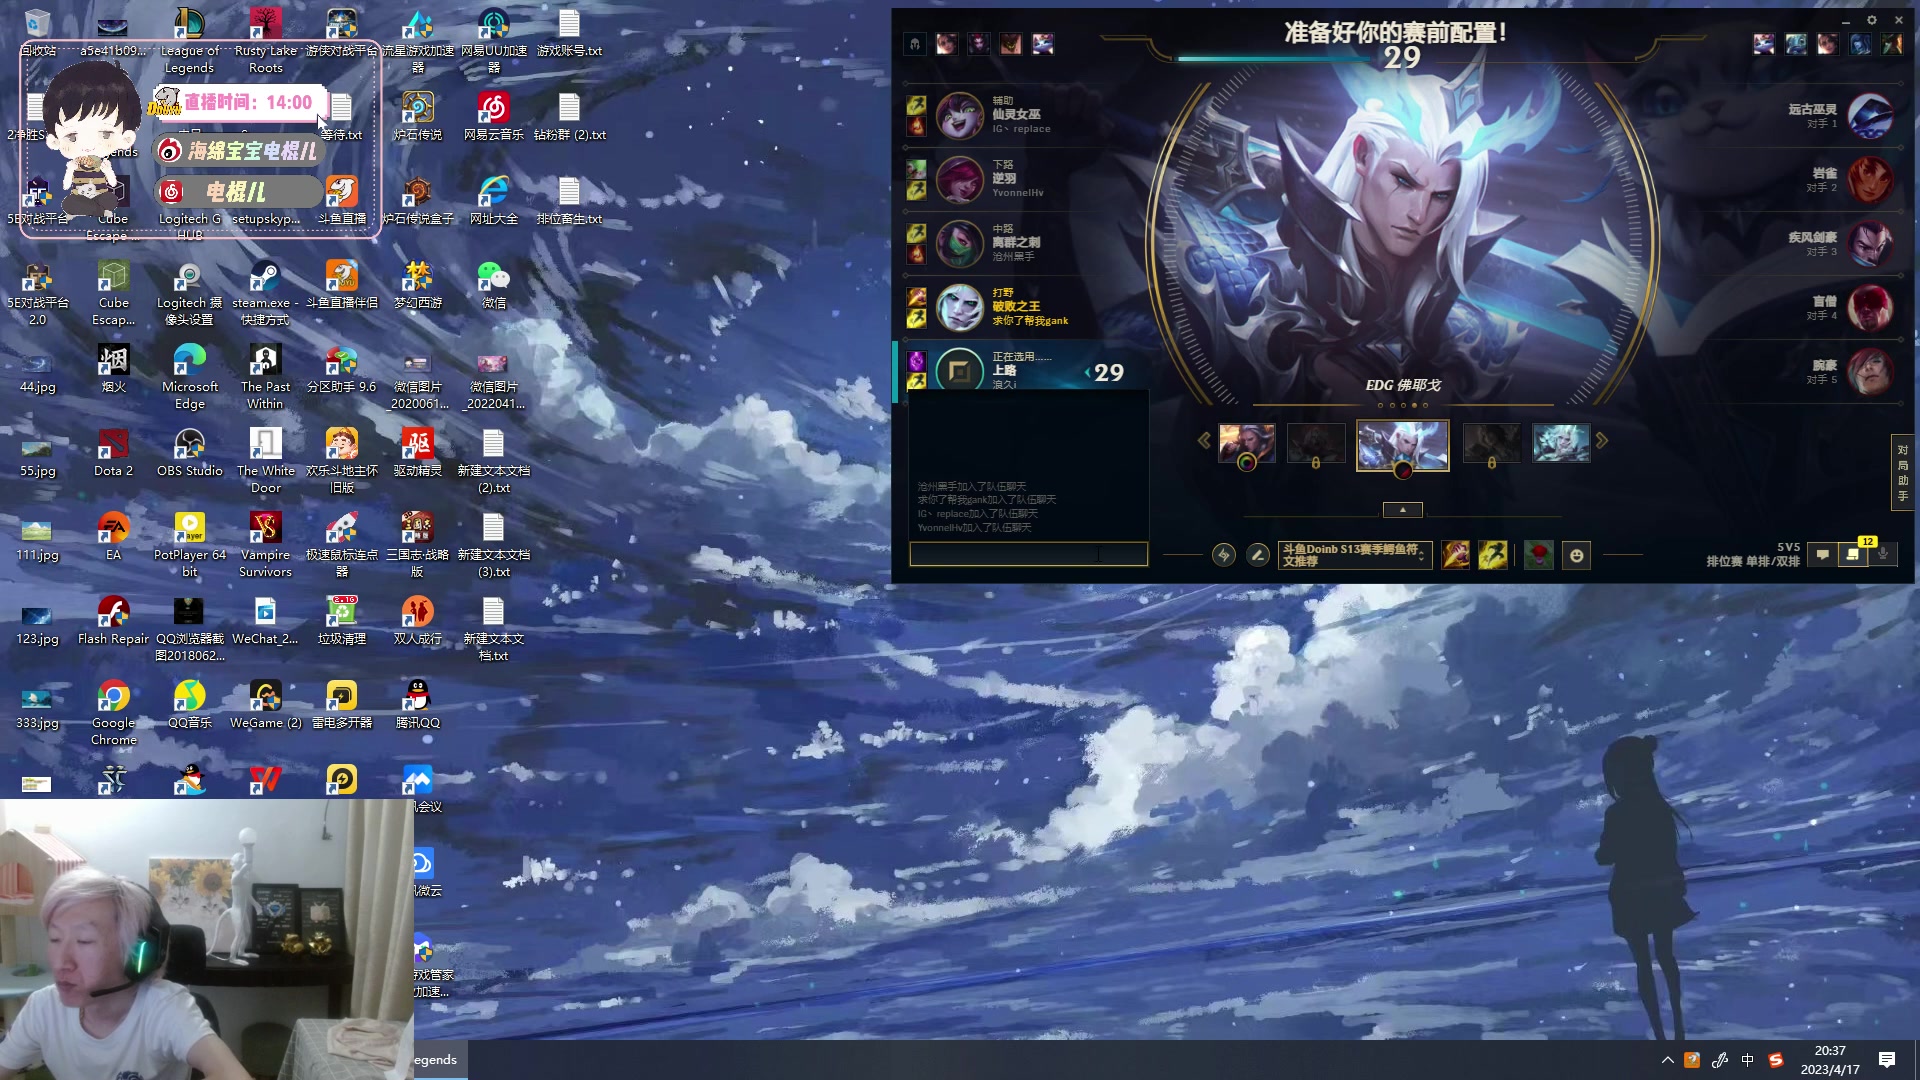The height and width of the screenshot is (1080, 1920).
Task: Open League client settings gear
Action: 1872,20
